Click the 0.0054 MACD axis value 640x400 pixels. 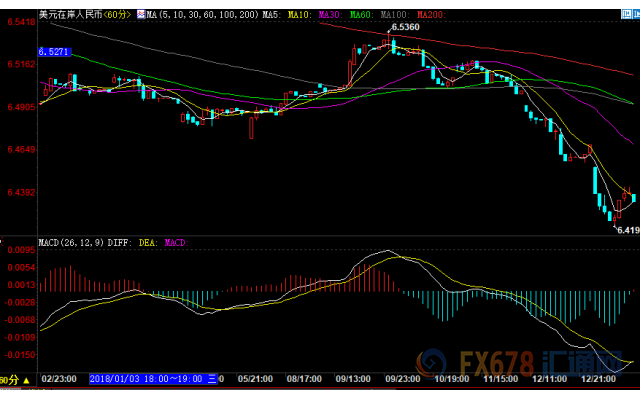coord(21,267)
